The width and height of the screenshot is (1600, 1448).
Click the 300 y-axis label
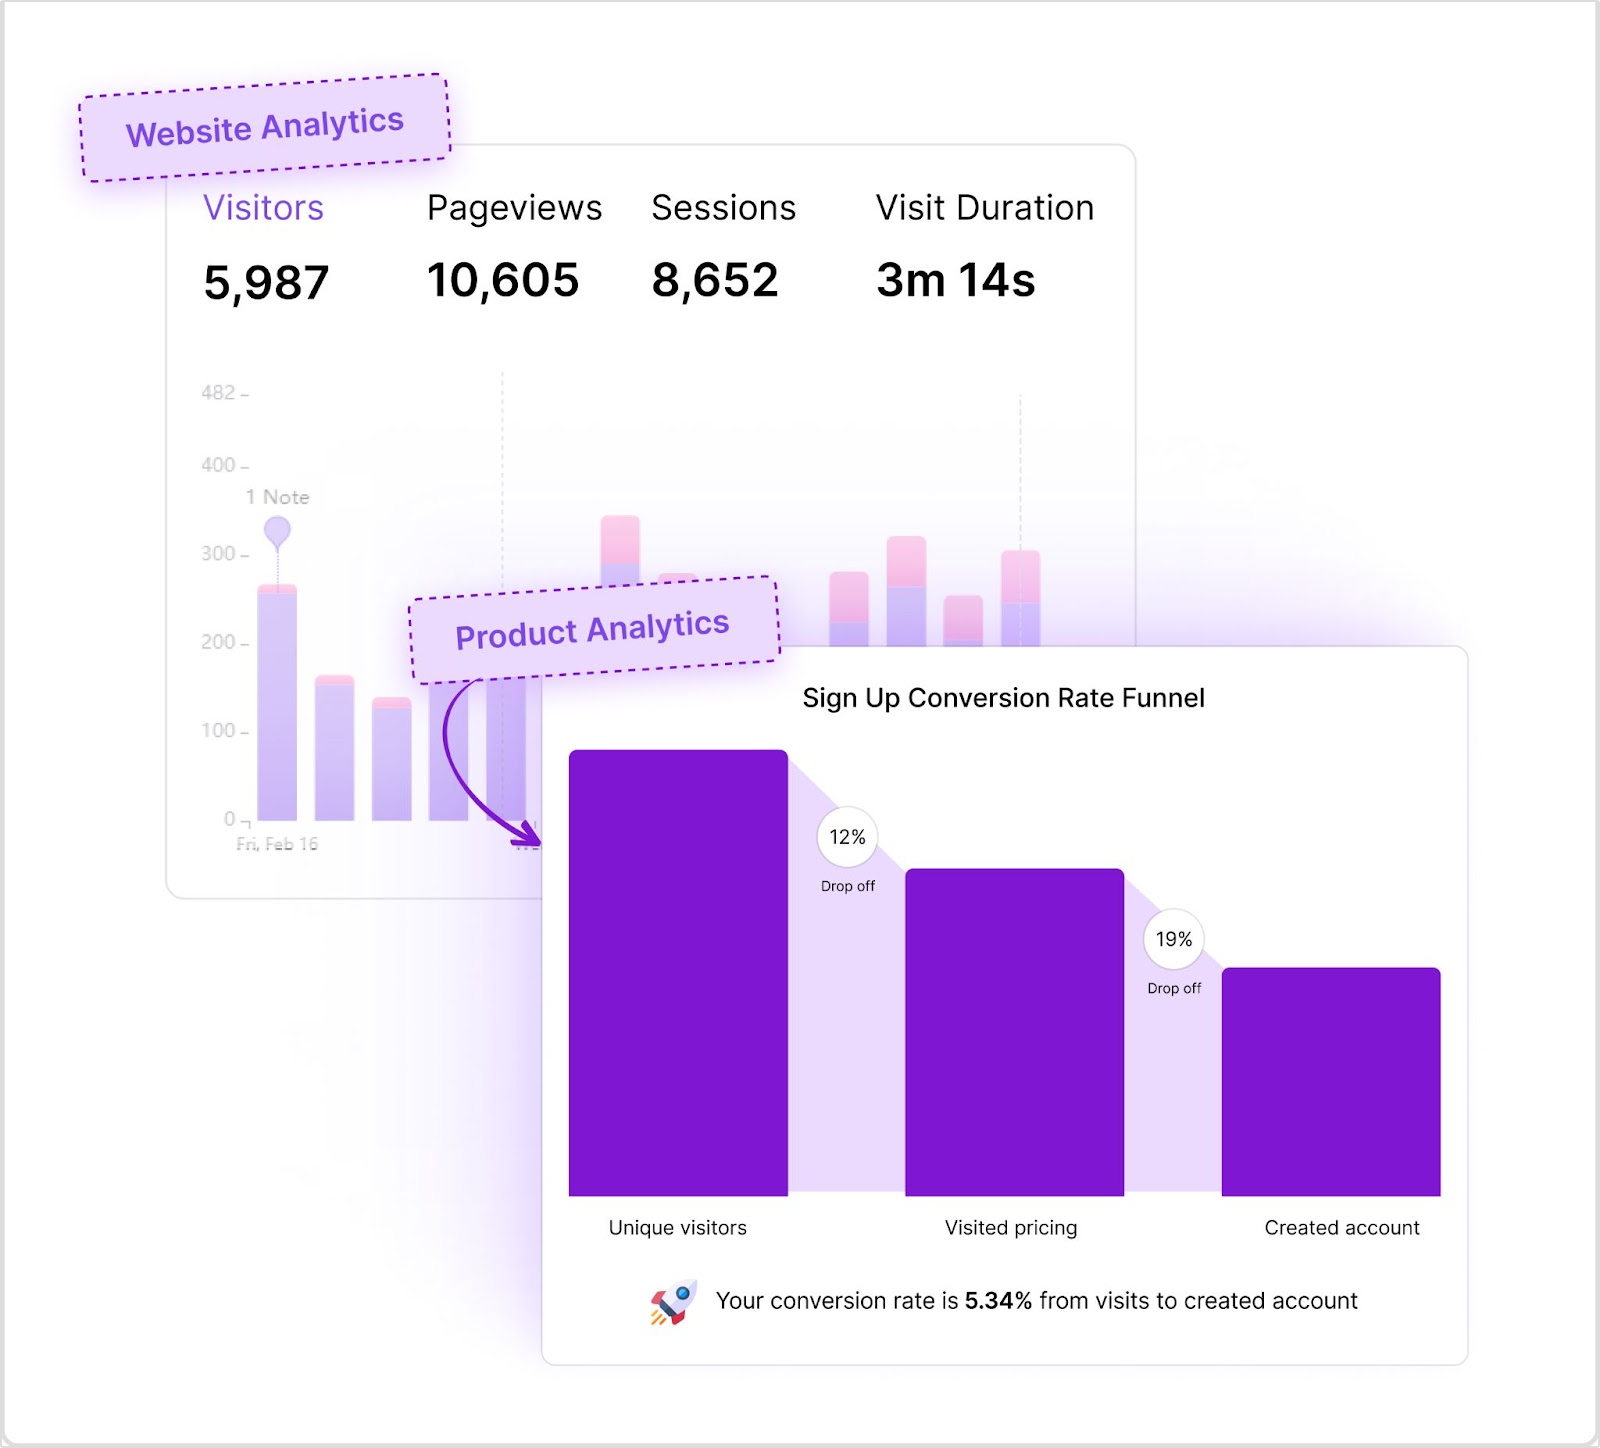(x=218, y=554)
